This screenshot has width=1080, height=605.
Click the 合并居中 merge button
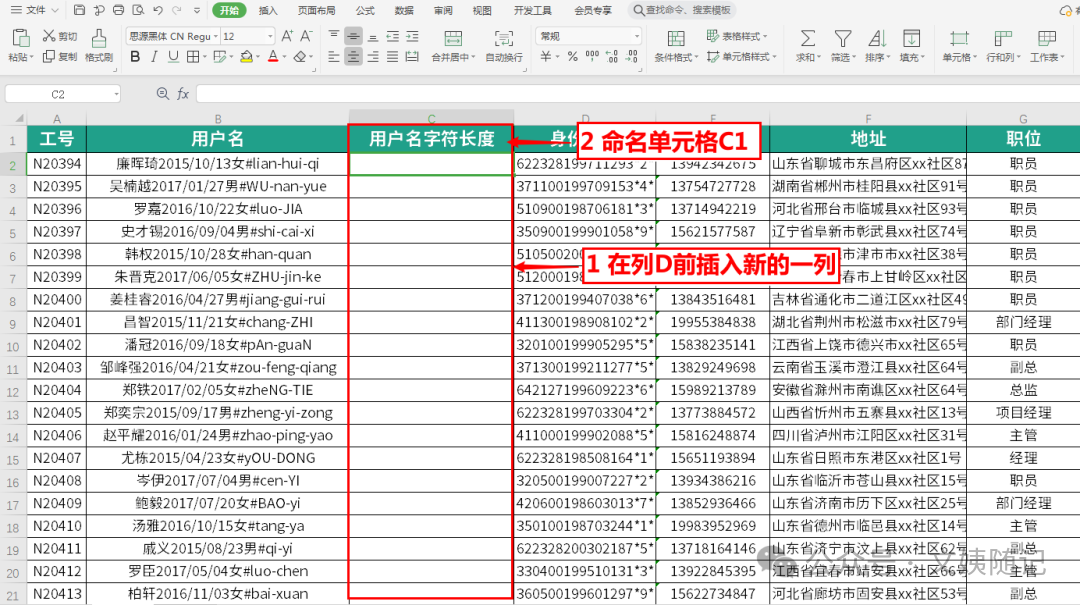pos(453,45)
